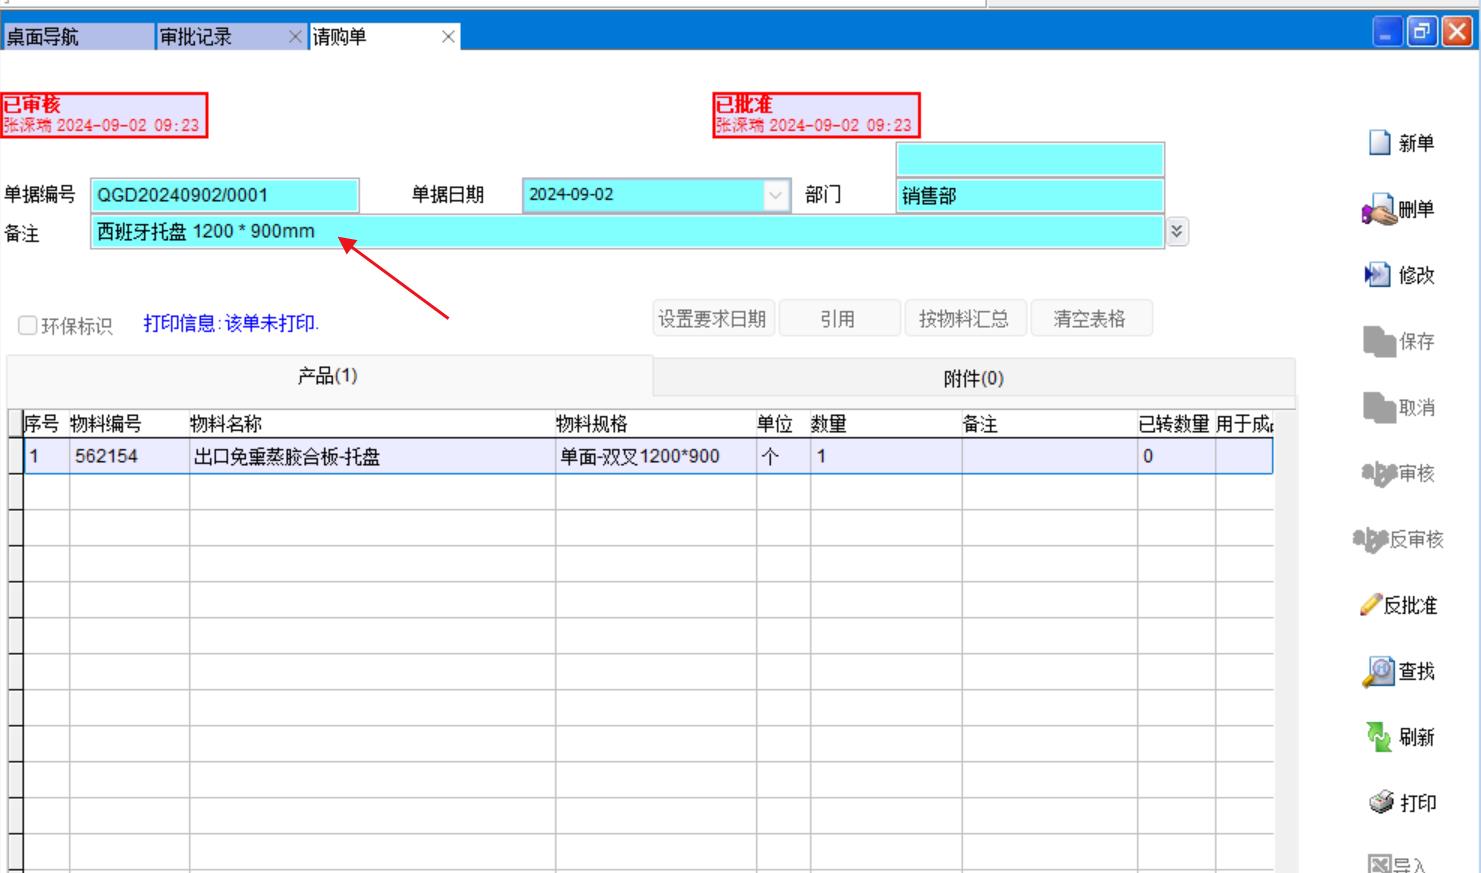Click the 删单 (delete order) icon

pyautogui.click(x=1378, y=210)
